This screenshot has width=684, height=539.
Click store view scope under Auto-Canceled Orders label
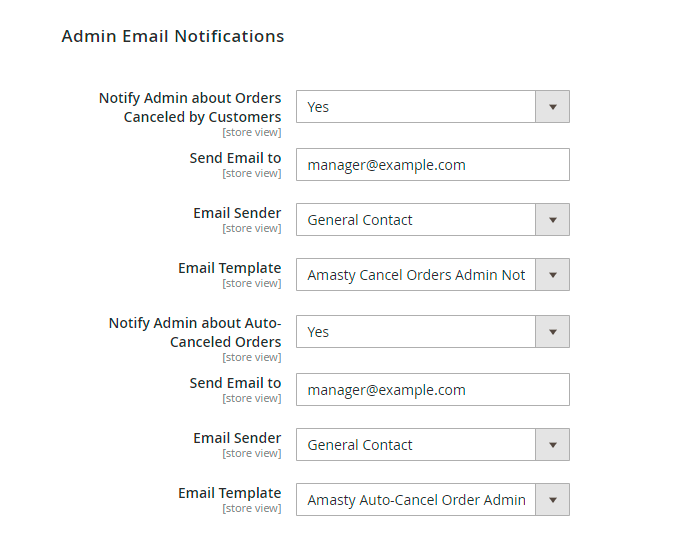coord(251,357)
